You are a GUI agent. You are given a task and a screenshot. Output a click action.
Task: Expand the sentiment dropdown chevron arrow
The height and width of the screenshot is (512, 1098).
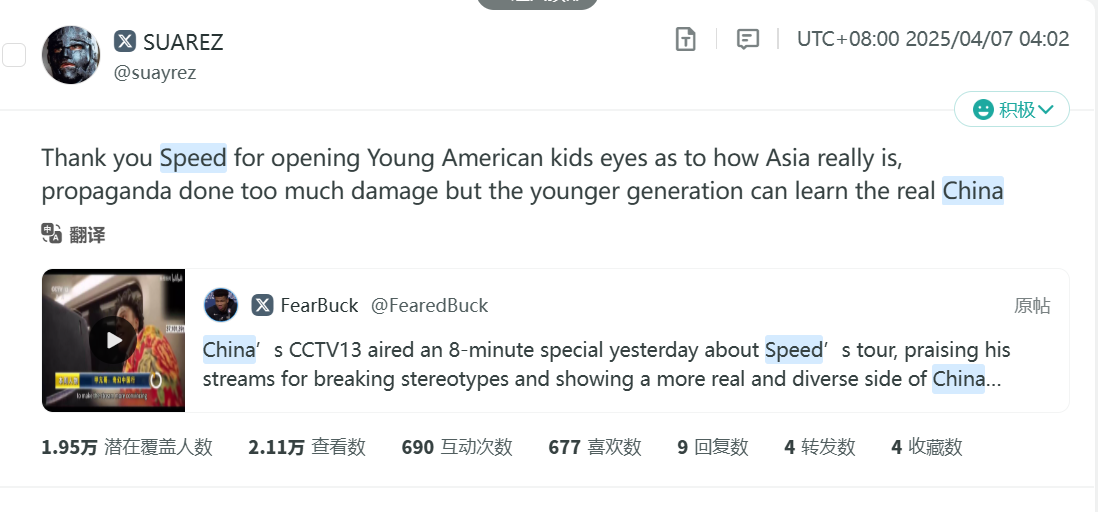tap(1047, 110)
